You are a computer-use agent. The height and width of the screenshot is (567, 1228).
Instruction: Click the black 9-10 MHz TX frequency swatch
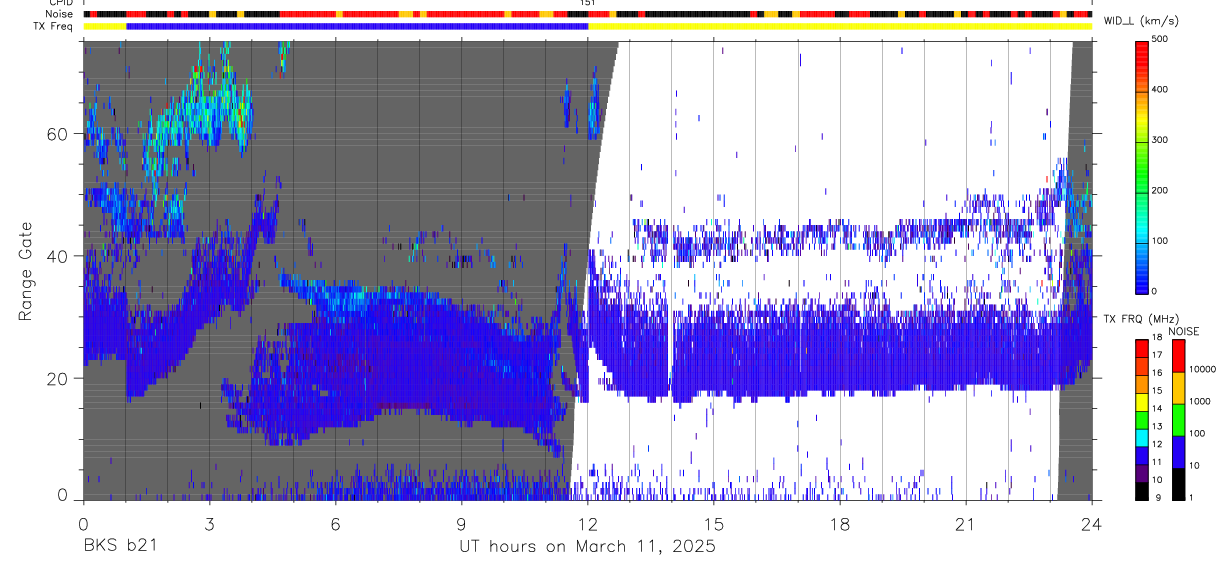(x=1141, y=491)
